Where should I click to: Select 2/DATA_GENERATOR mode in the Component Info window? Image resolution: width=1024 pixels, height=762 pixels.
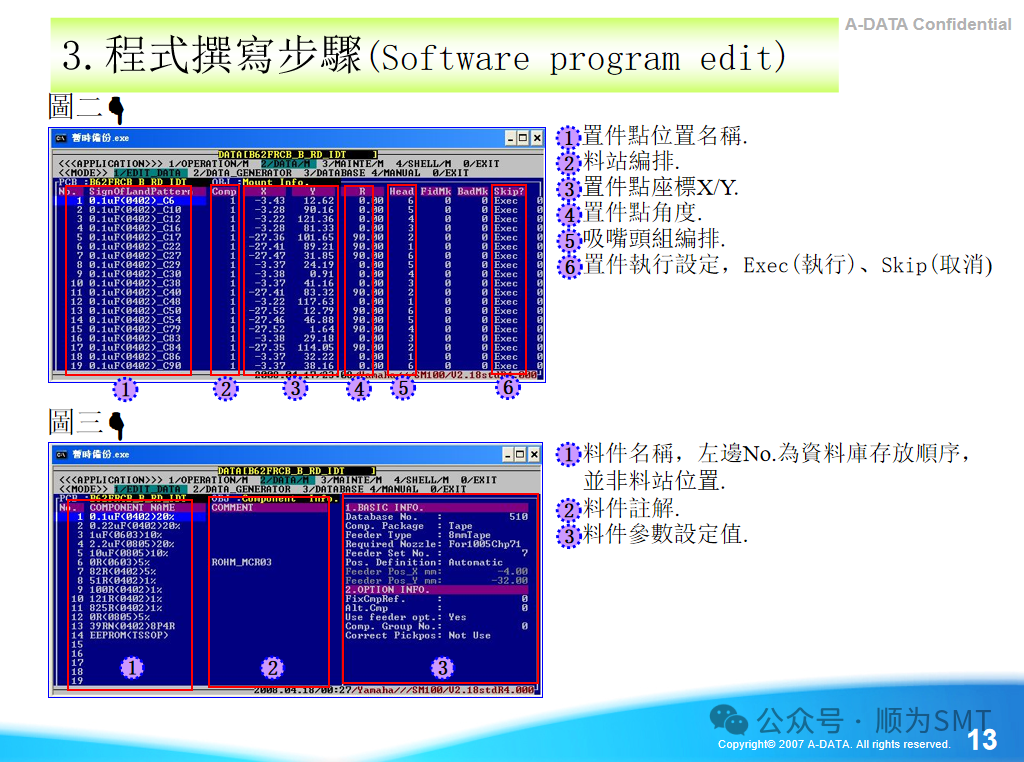click(242, 489)
